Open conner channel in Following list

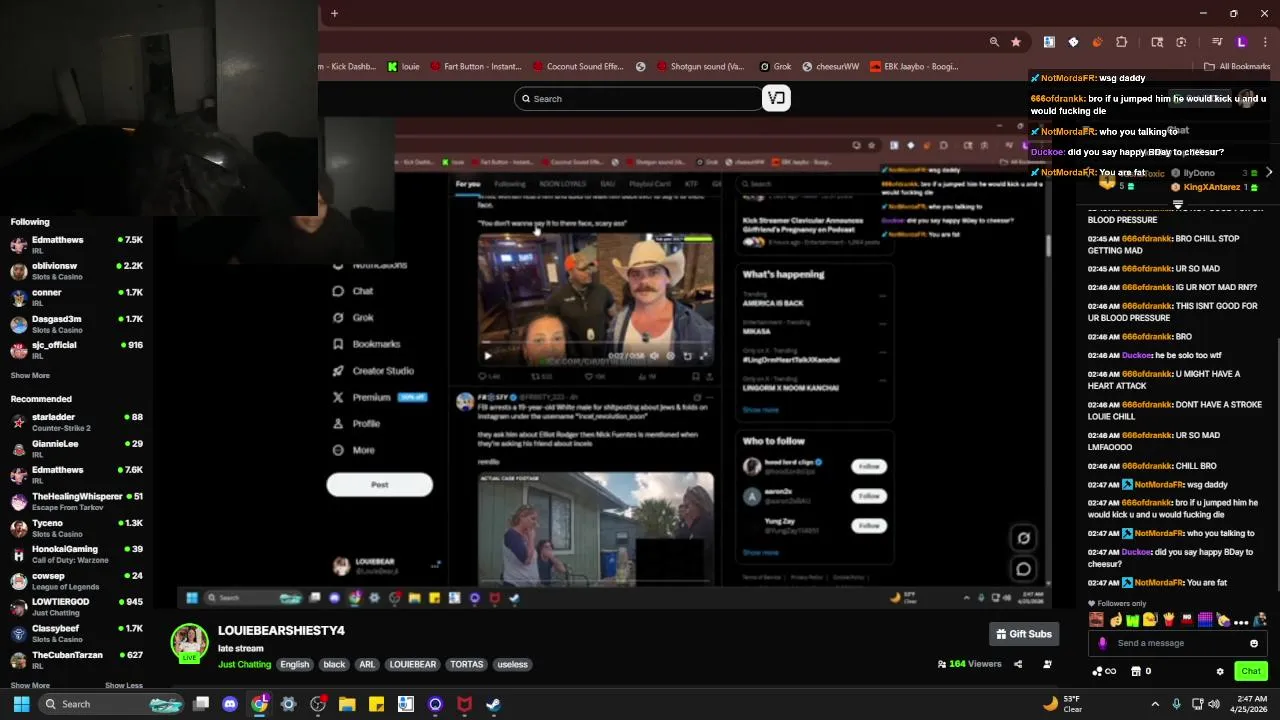tap(78, 298)
